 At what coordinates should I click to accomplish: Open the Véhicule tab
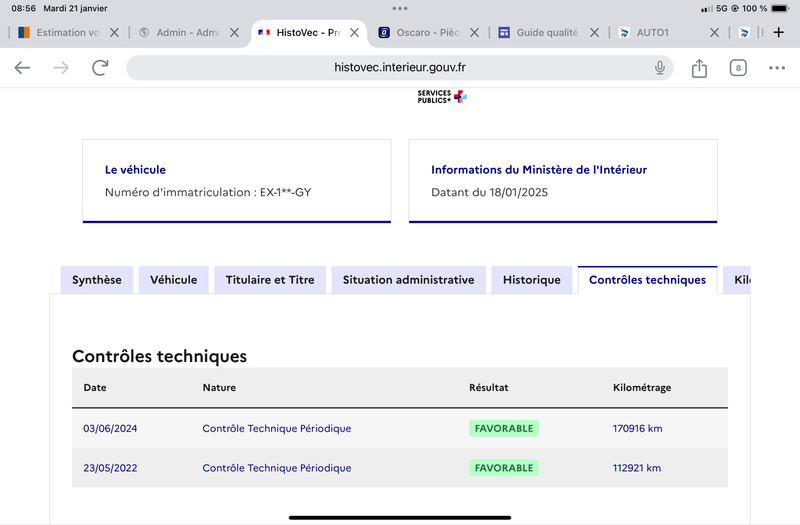(x=173, y=280)
